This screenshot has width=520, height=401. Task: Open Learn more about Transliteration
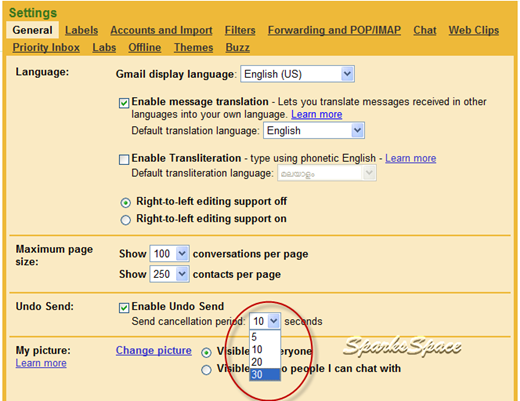click(411, 158)
